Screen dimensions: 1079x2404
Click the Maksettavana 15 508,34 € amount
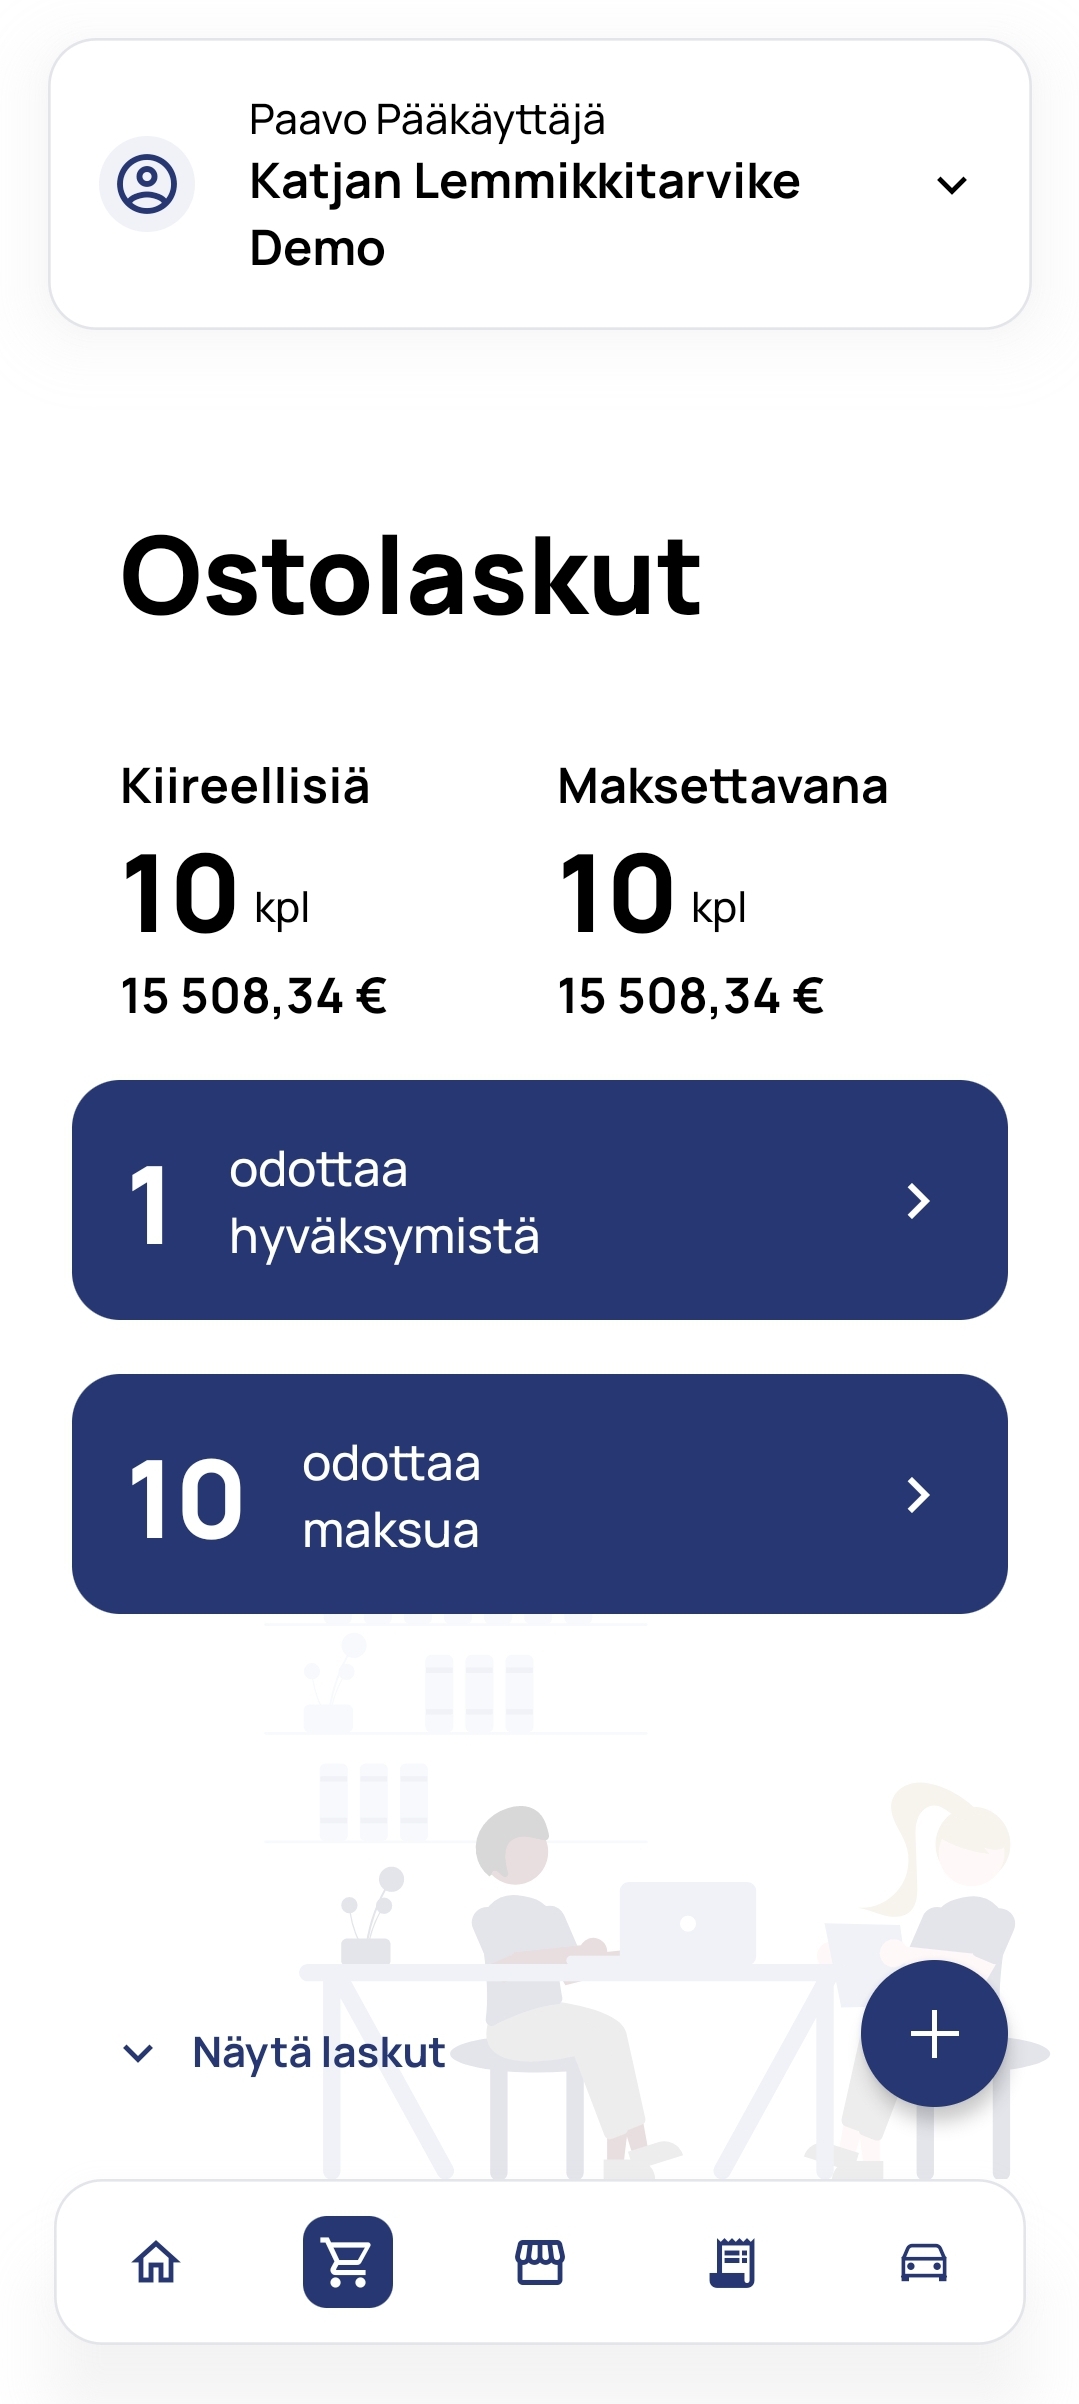[x=691, y=996]
